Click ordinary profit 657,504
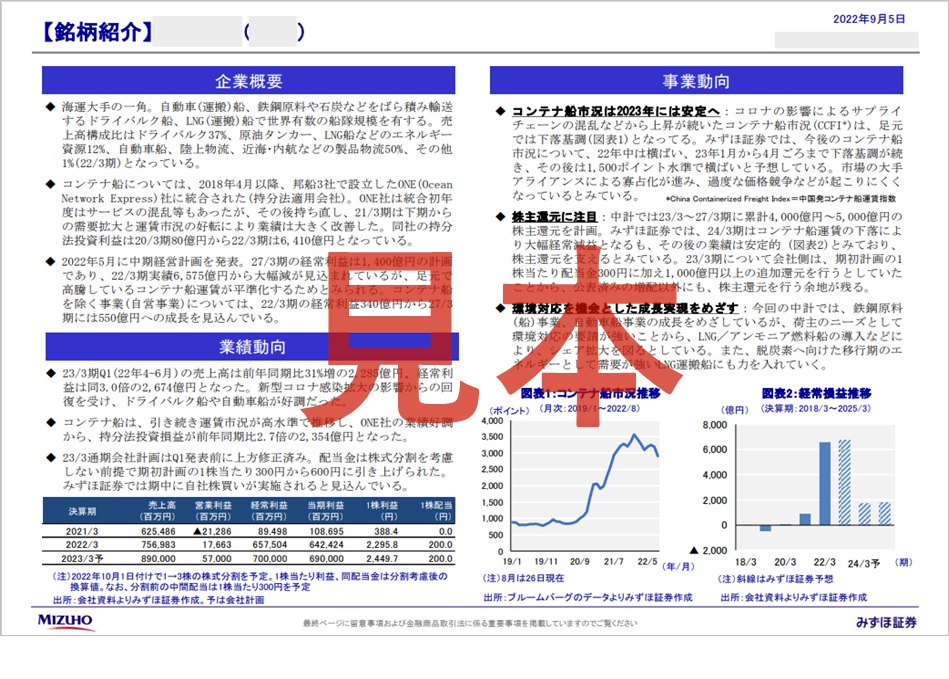 270,545
